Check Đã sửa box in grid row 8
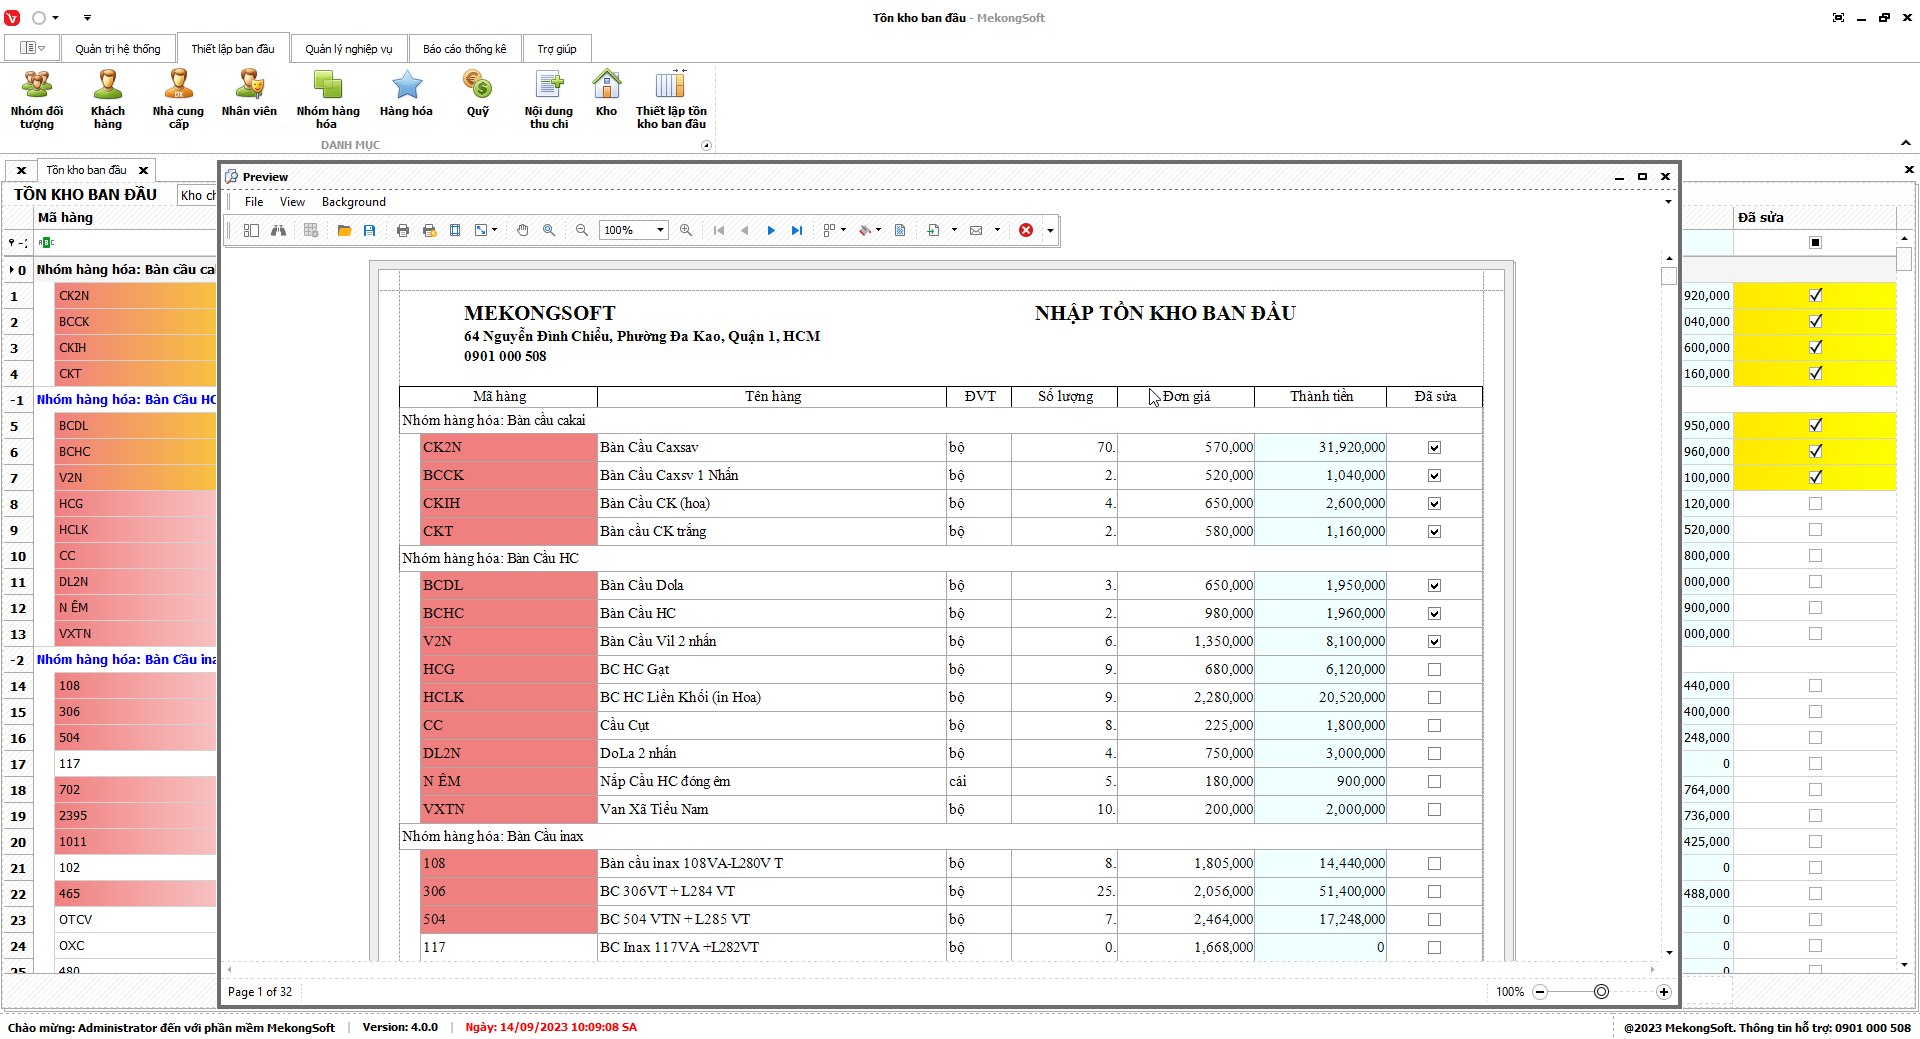This screenshot has width=1920, height=1039. [1815, 504]
